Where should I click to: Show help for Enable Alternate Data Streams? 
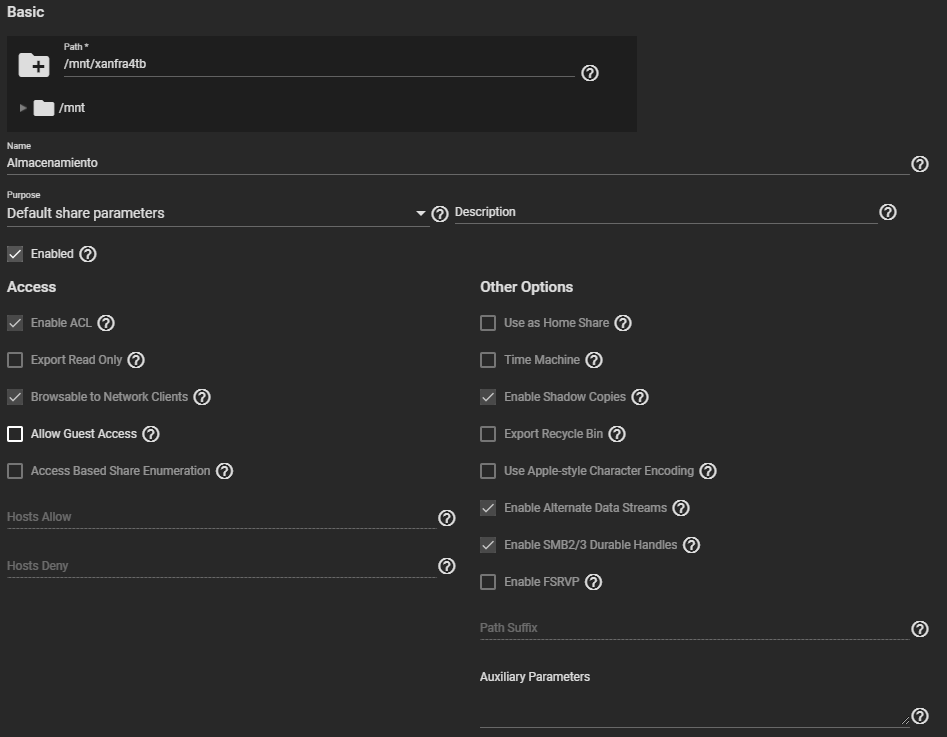tap(681, 508)
